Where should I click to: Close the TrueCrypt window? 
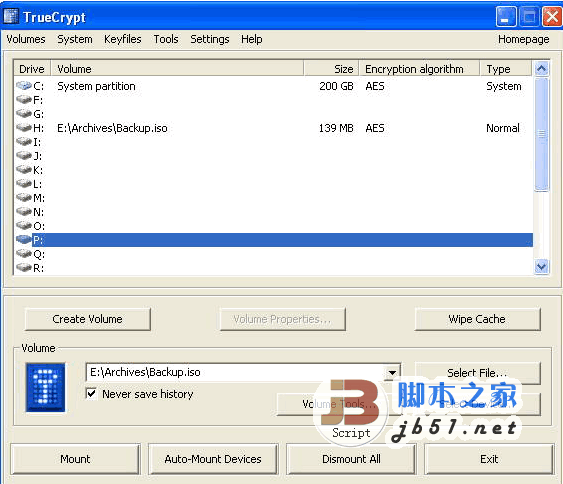(552, 17)
